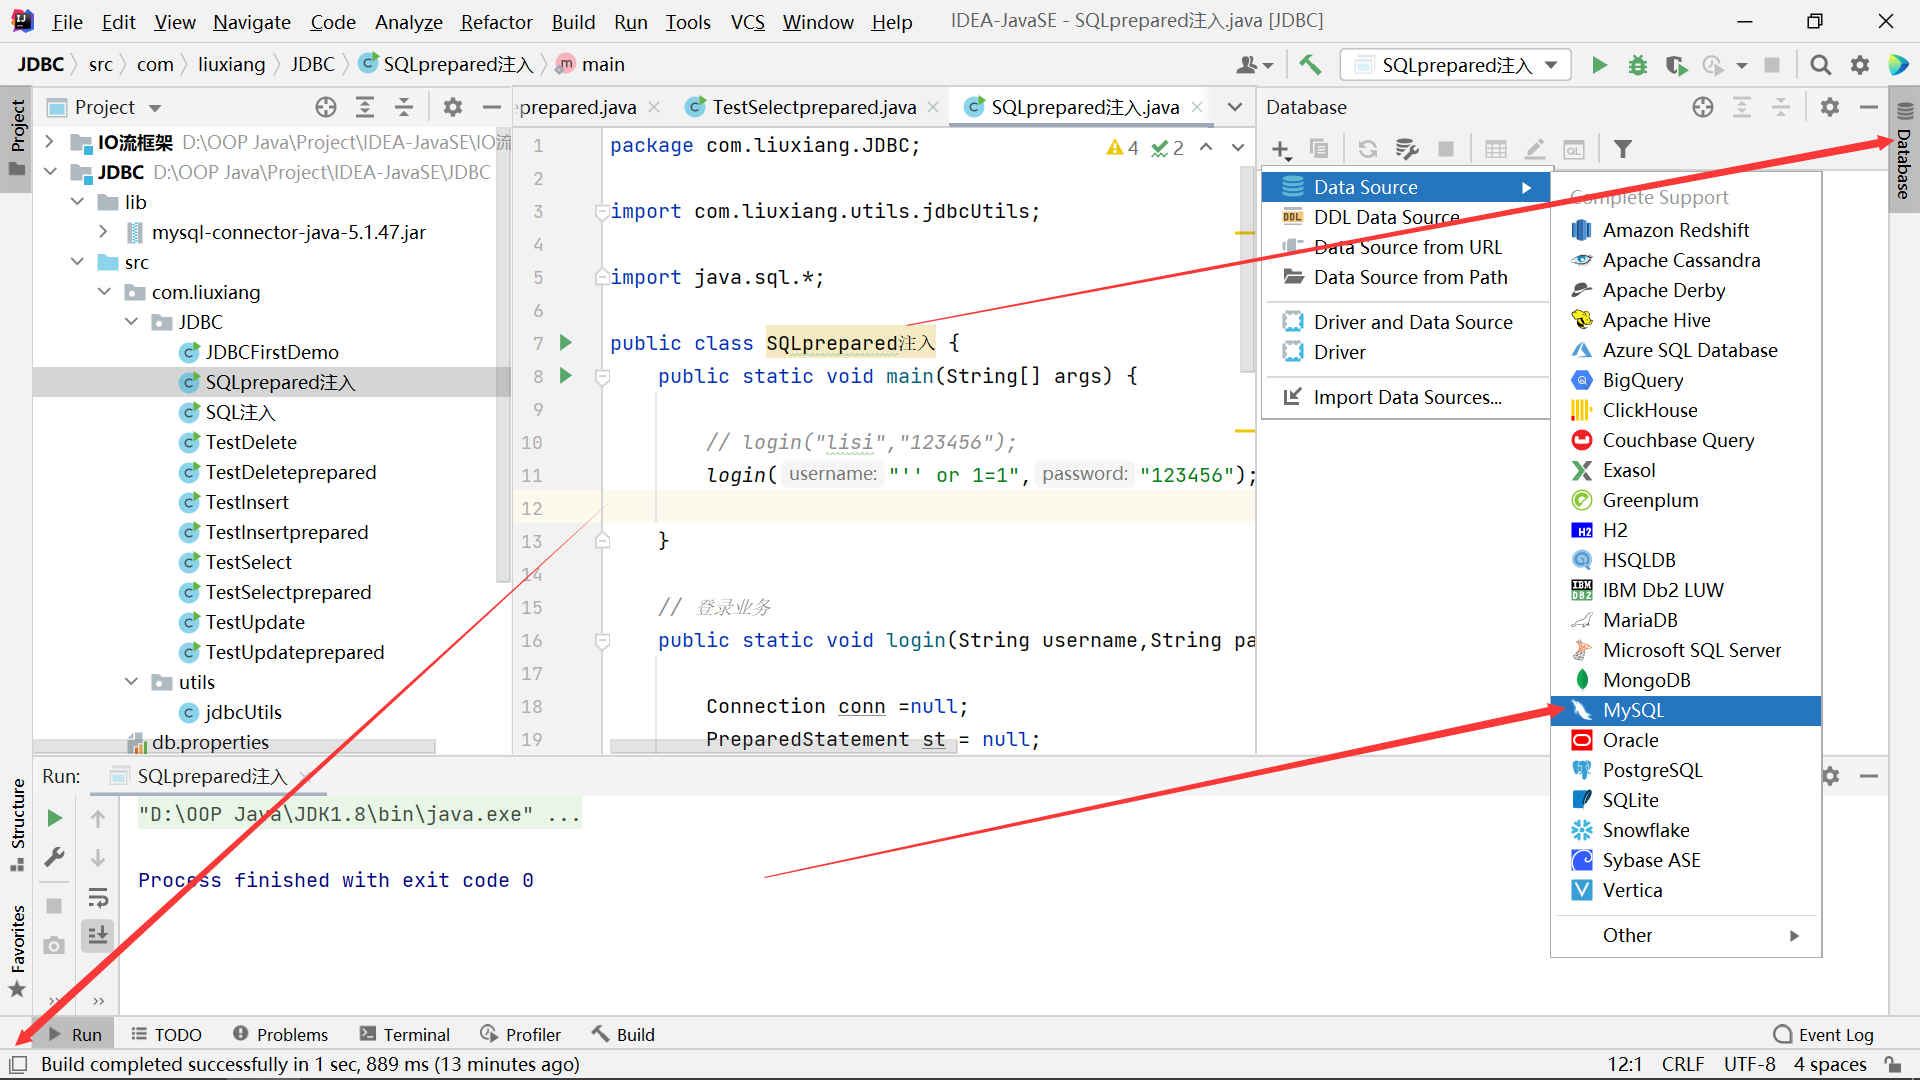Toggle the Structure side tool window
1920x1080 pixels.
tap(17, 820)
